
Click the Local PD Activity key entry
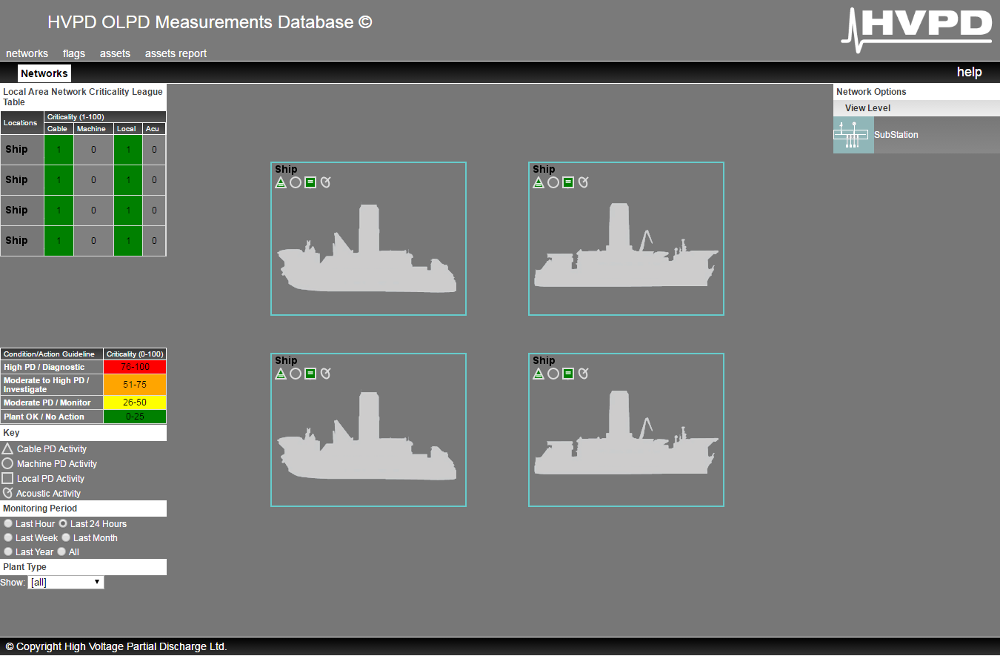click(43, 478)
